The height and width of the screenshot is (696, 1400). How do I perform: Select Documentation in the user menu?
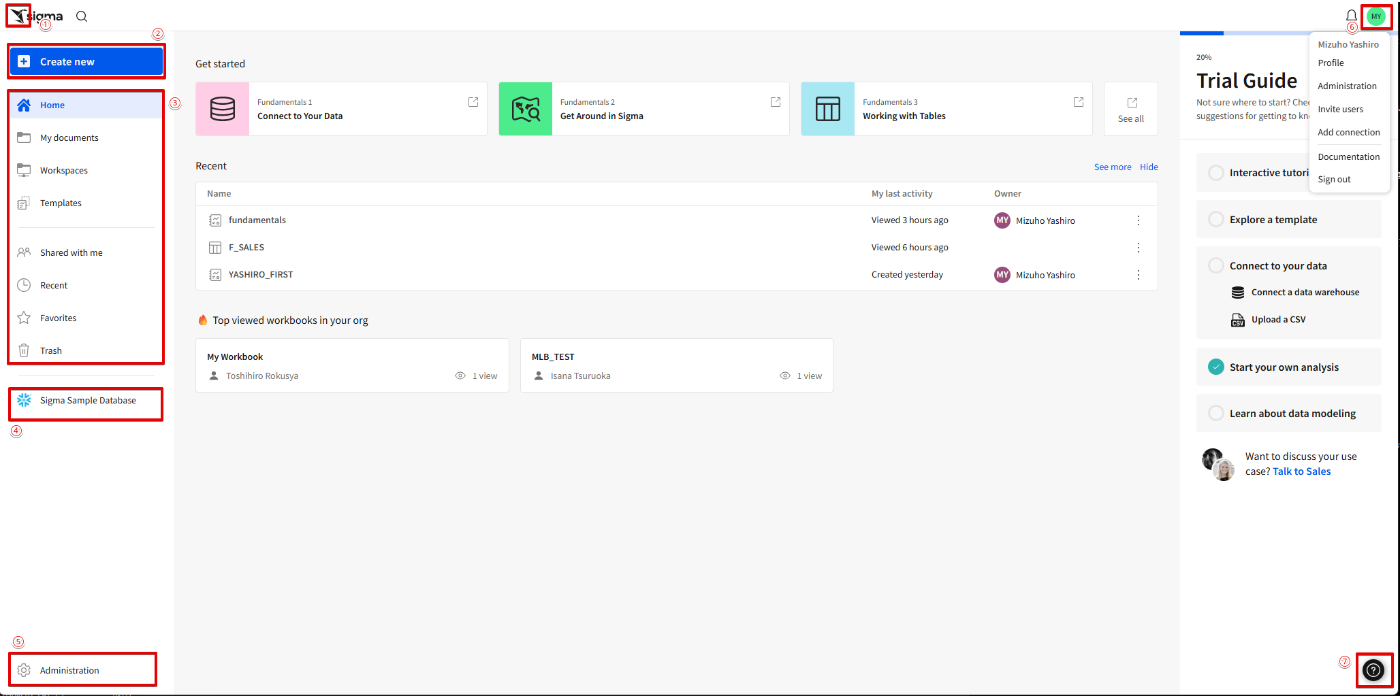point(1349,157)
